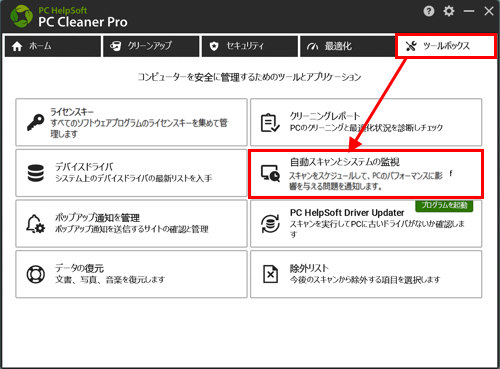
Task: Click description starting with スキャンを実行してPCに
Action: click(377, 229)
